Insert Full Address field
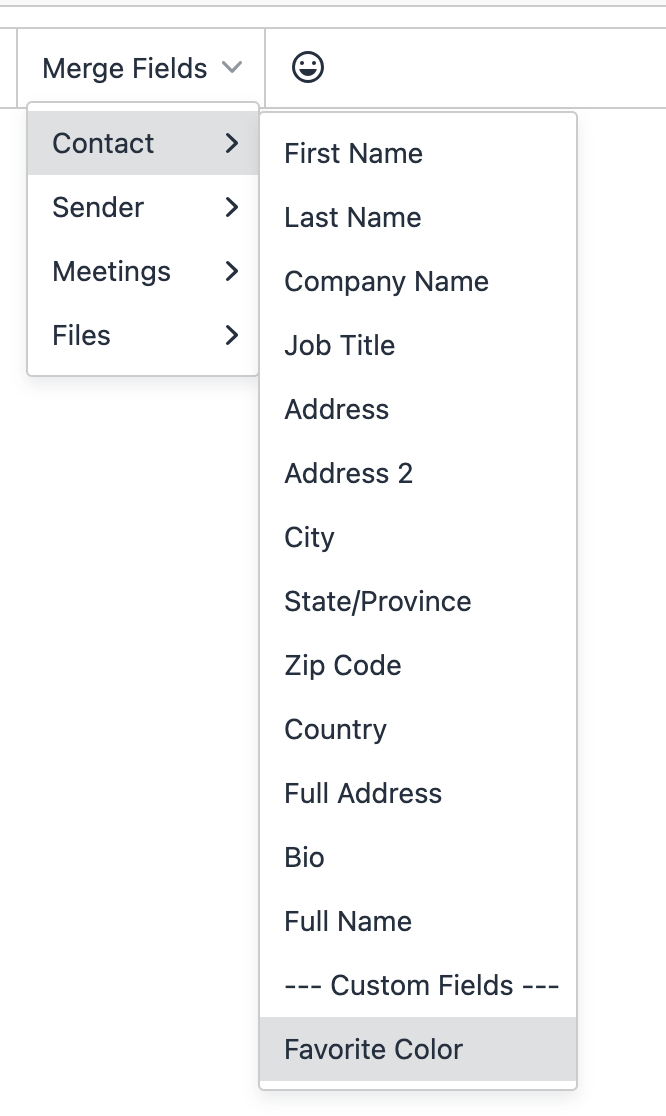The image size is (666, 1116). coord(418,794)
